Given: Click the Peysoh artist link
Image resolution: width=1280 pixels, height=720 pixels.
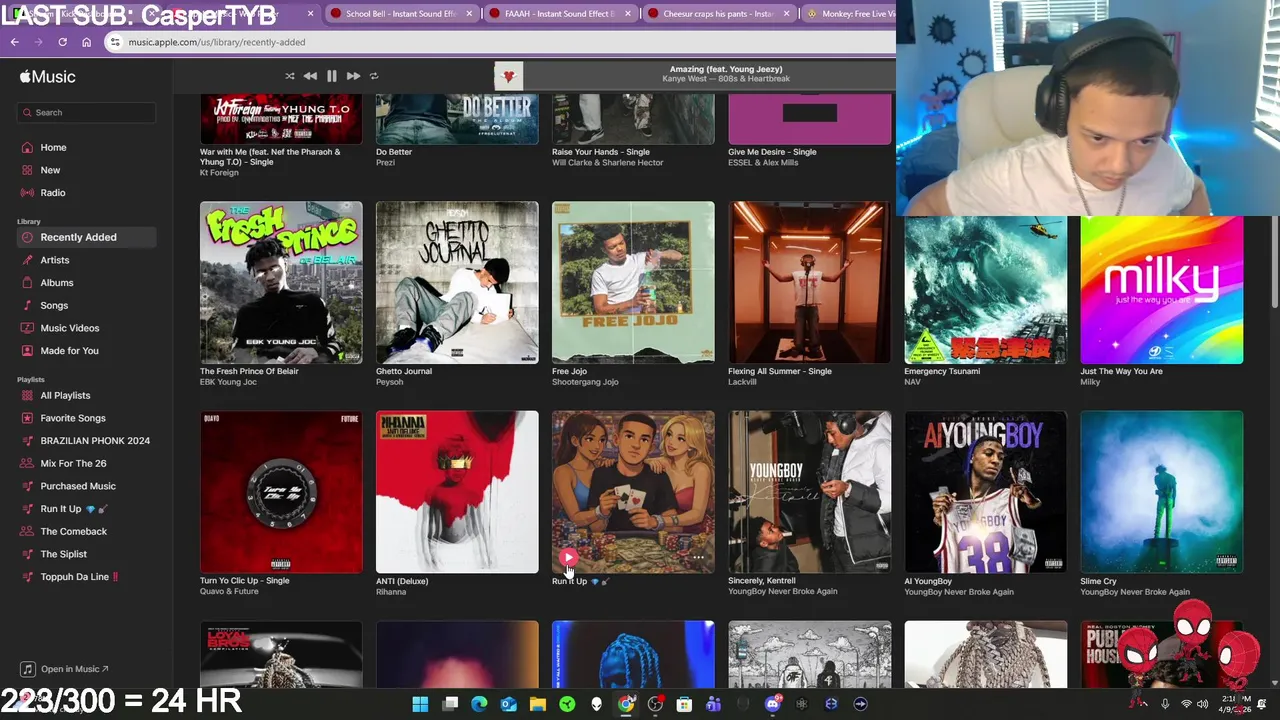Looking at the screenshot, I should [390, 382].
